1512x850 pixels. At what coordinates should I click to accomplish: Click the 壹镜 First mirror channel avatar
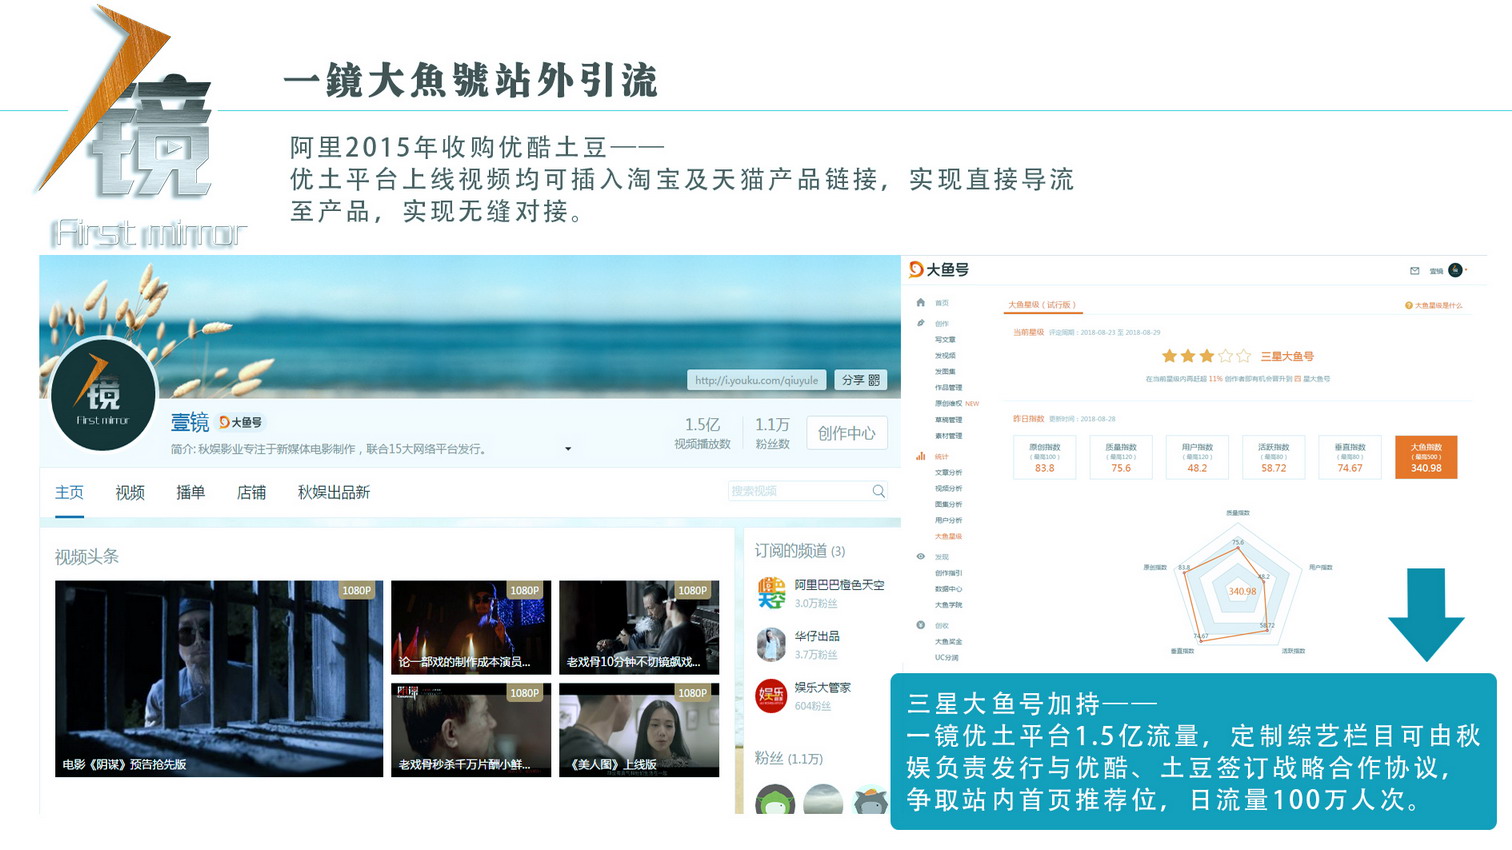tap(103, 396)
